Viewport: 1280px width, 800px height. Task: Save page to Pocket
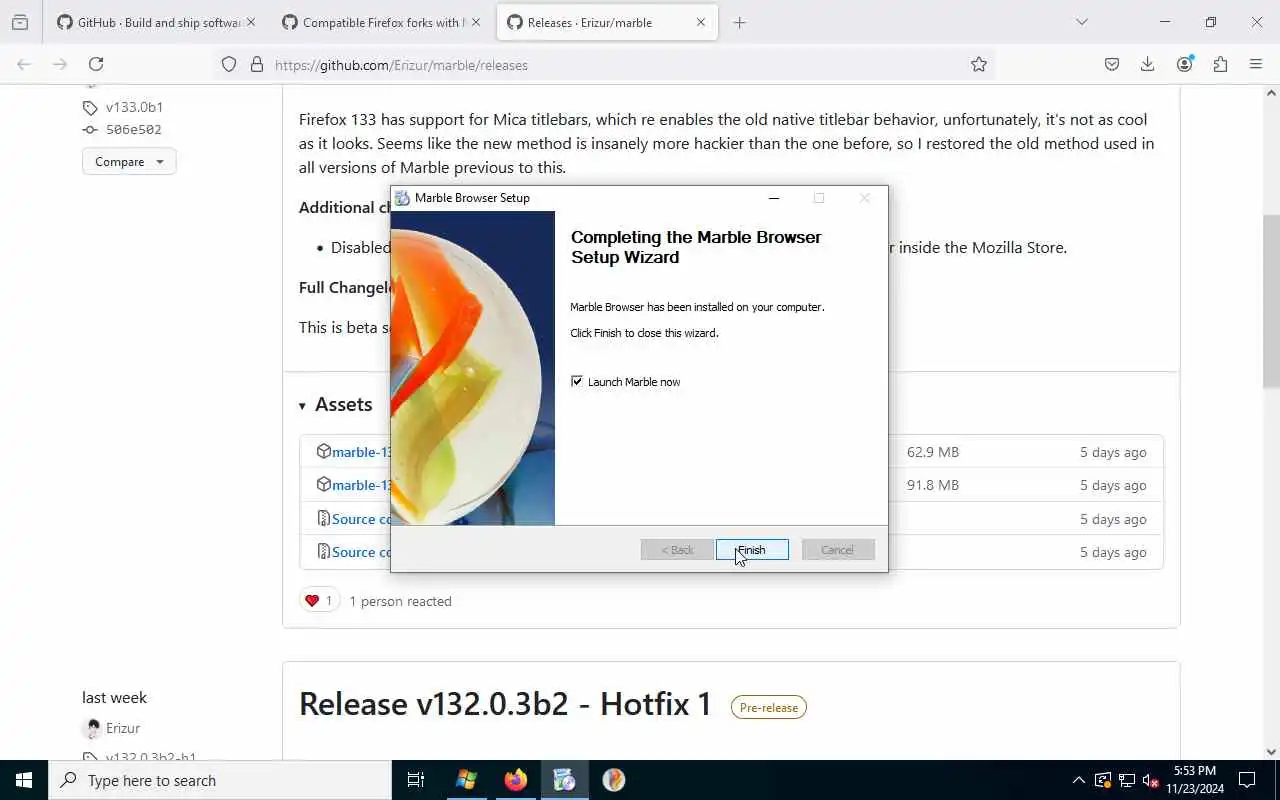coord(1112,64)
